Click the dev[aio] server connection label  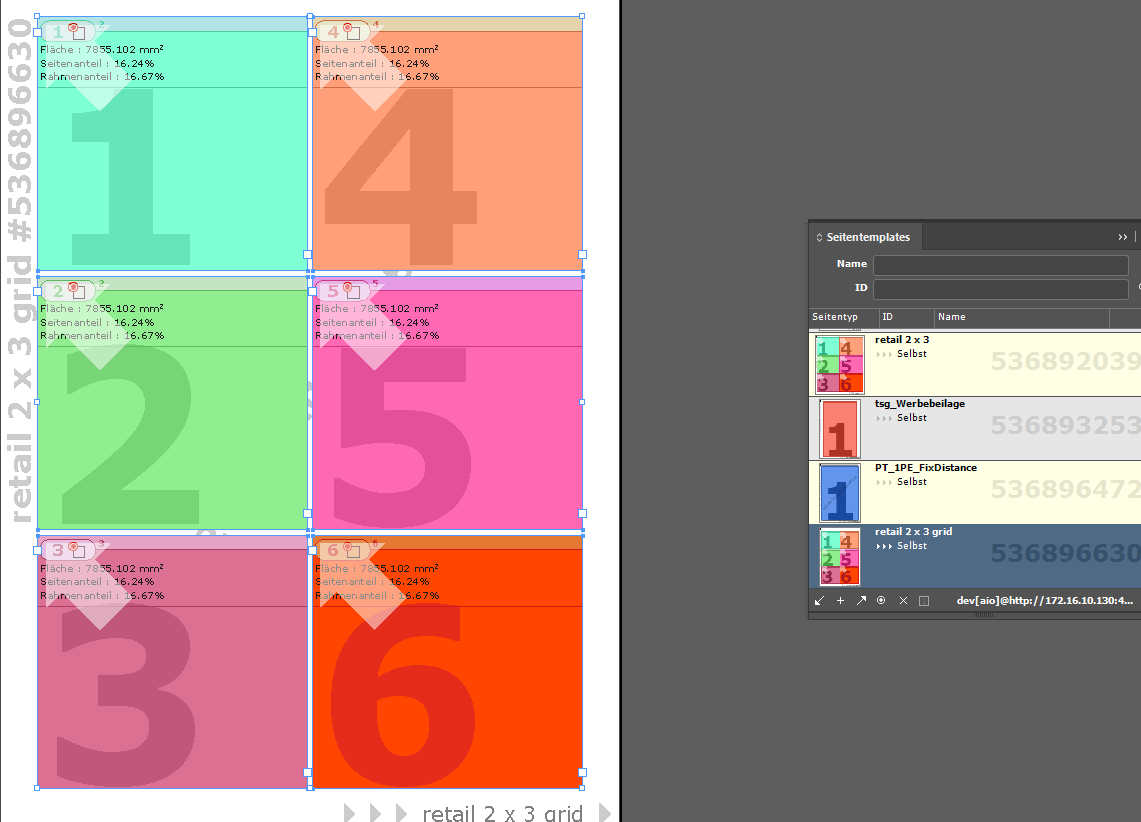click(1043, 600)
